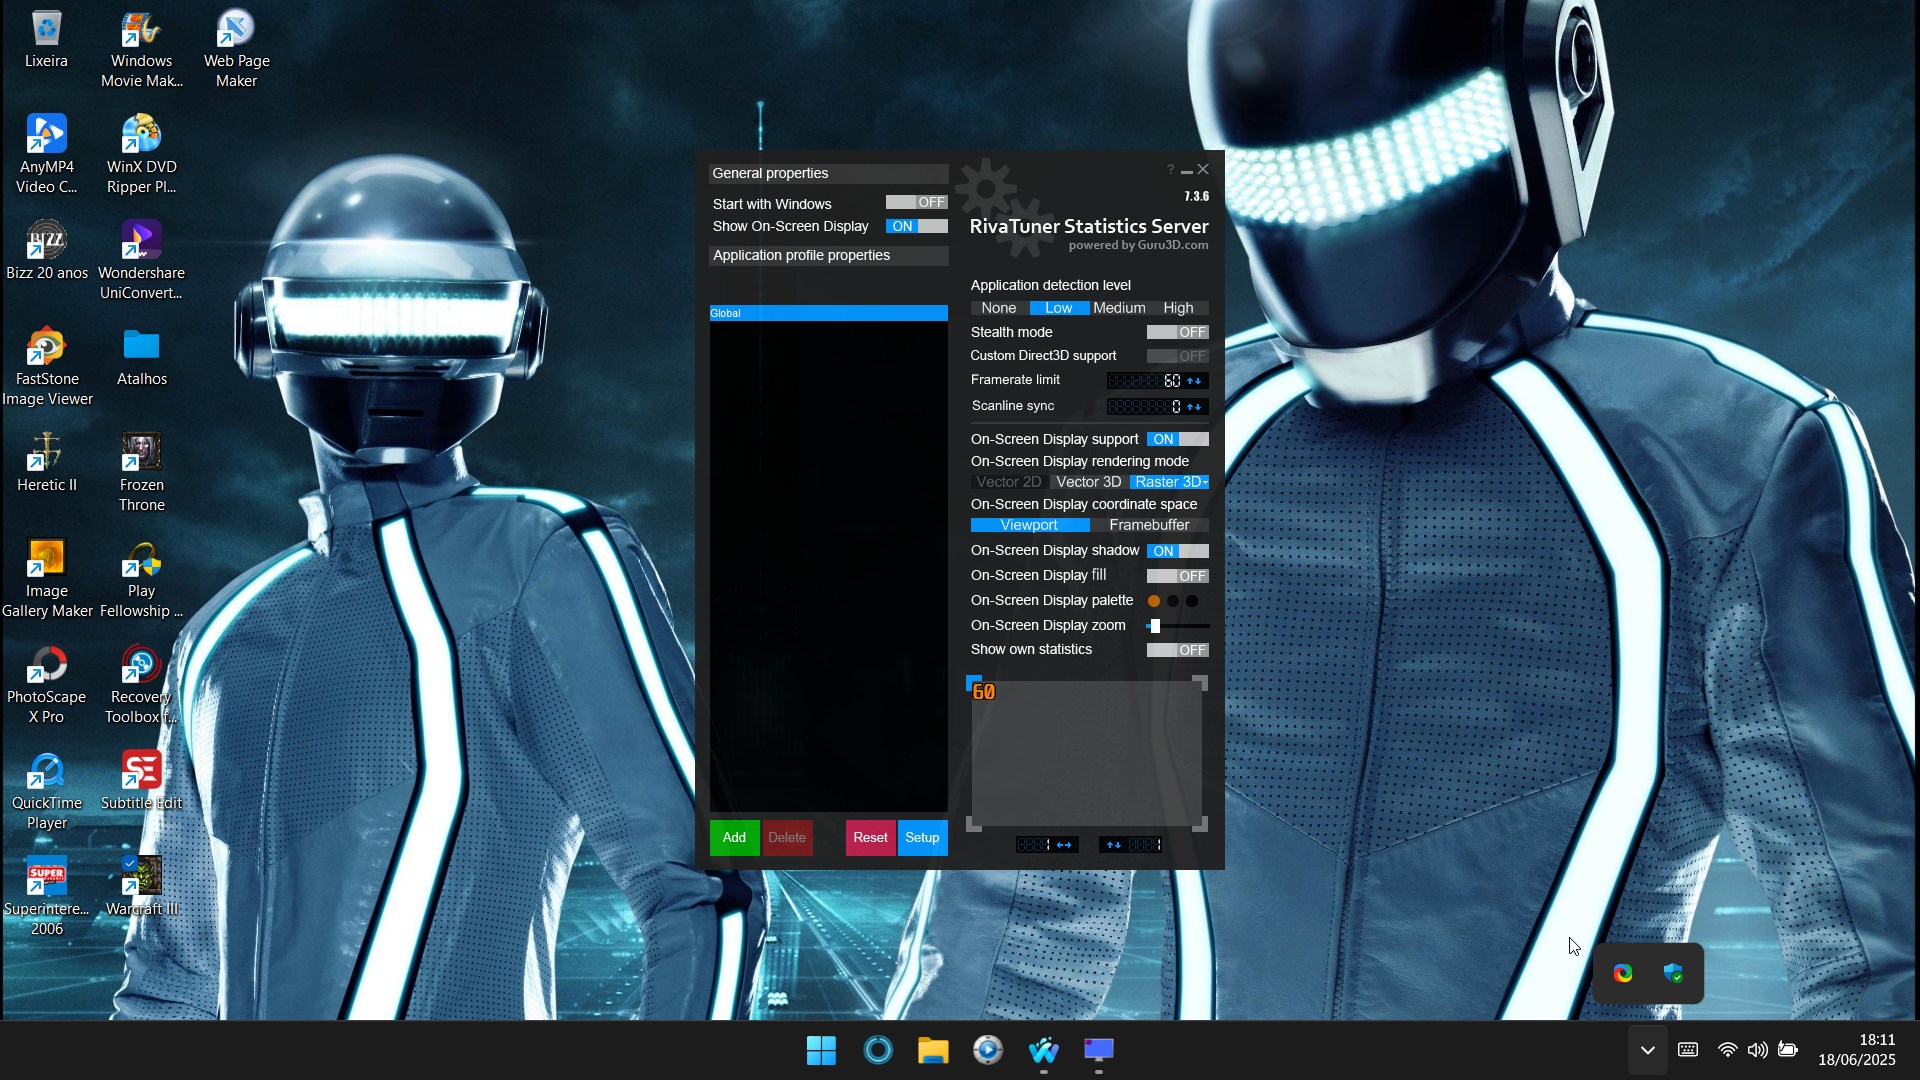1920x1080 pixels.
Task: Open Raster 3D rendering mode dropdown
Action: 1170,482
